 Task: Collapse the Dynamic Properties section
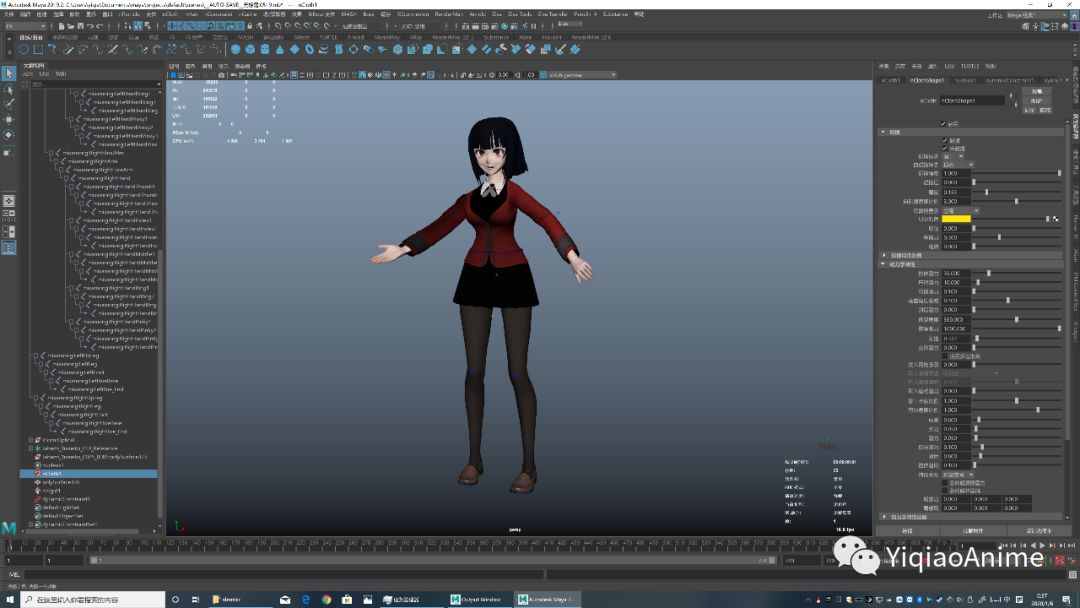point(971,264)
